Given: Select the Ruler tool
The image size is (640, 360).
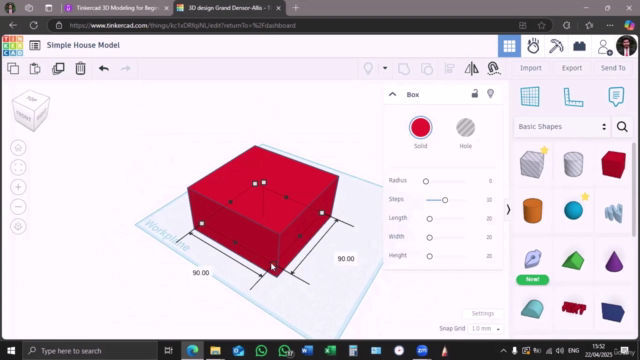Looking at the screenshot, I should point(573,97).
